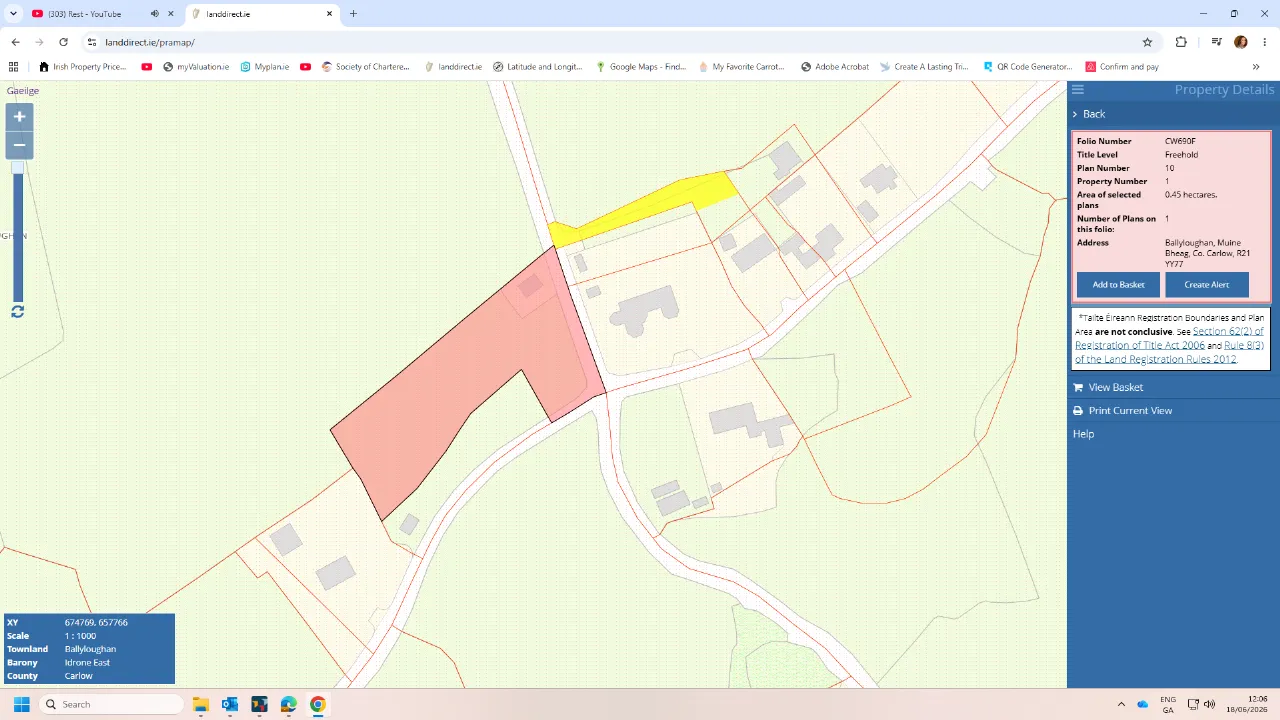Go back in browser history
The image size is (1280, 720).
point(15,42)
